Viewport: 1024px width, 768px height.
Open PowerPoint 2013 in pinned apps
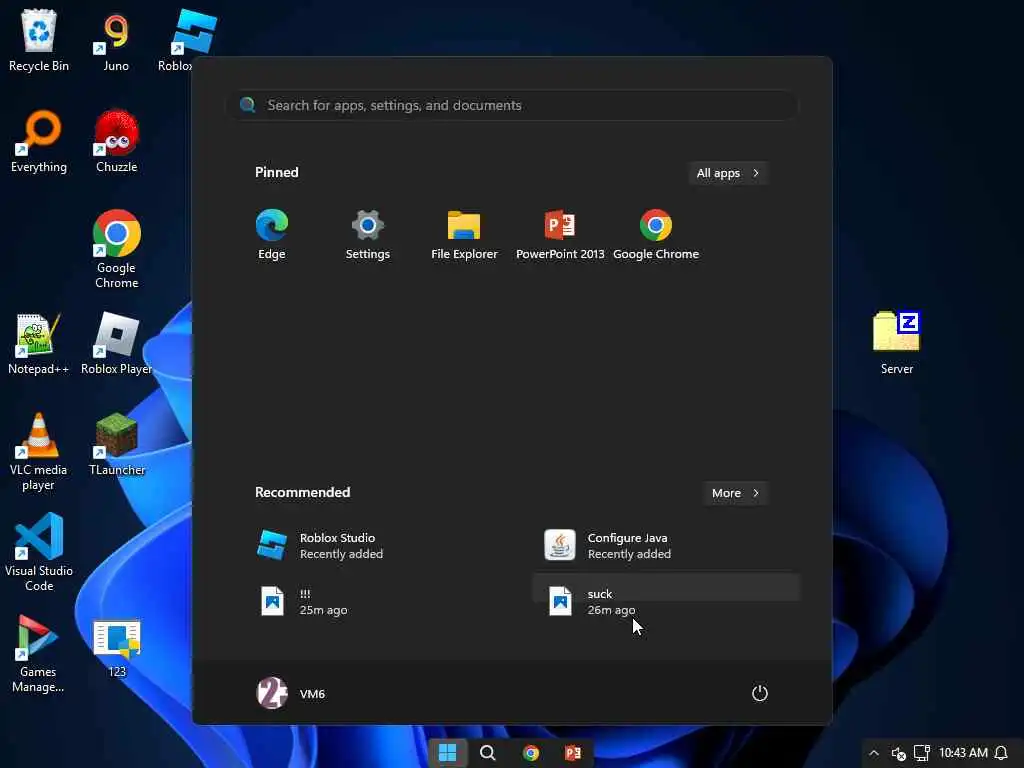tap(560, 235)
